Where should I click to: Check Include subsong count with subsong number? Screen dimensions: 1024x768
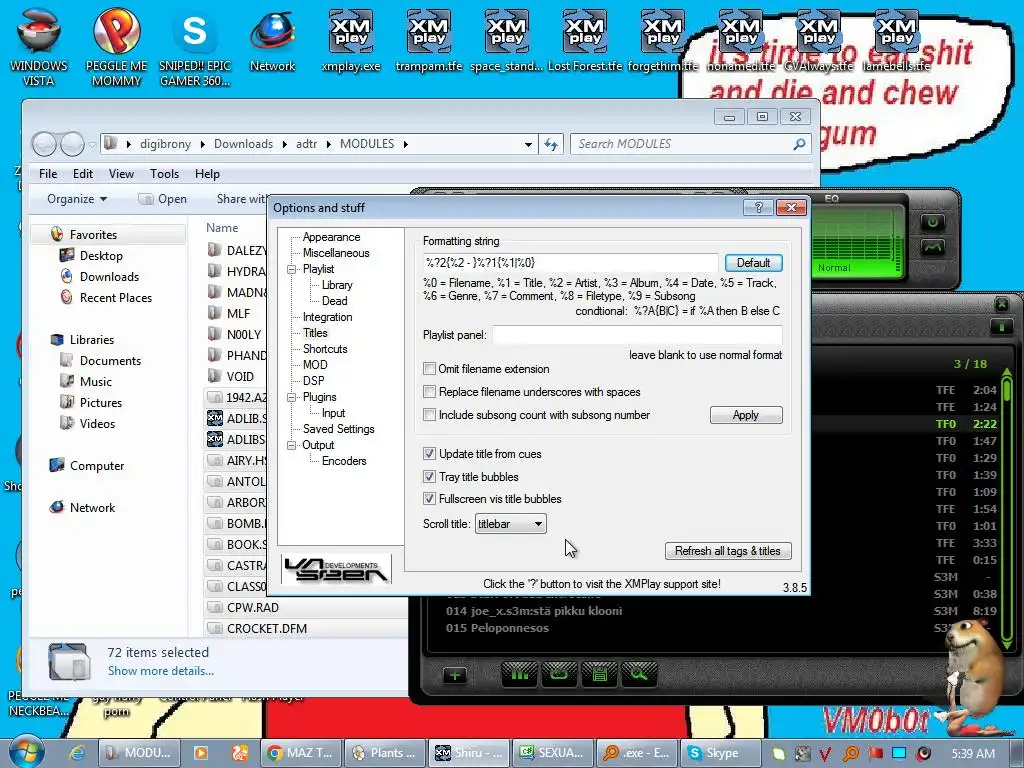coord(429,415)
